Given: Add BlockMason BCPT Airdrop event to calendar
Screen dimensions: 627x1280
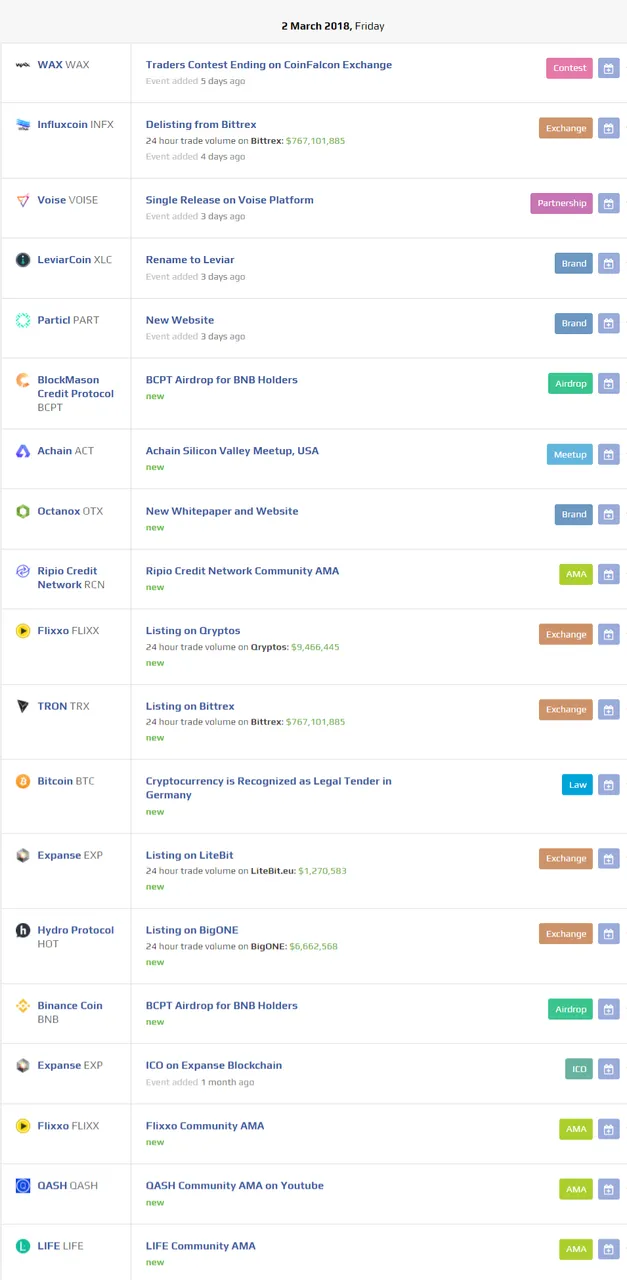Looking at the screenshot, I should tap(608, 383).
